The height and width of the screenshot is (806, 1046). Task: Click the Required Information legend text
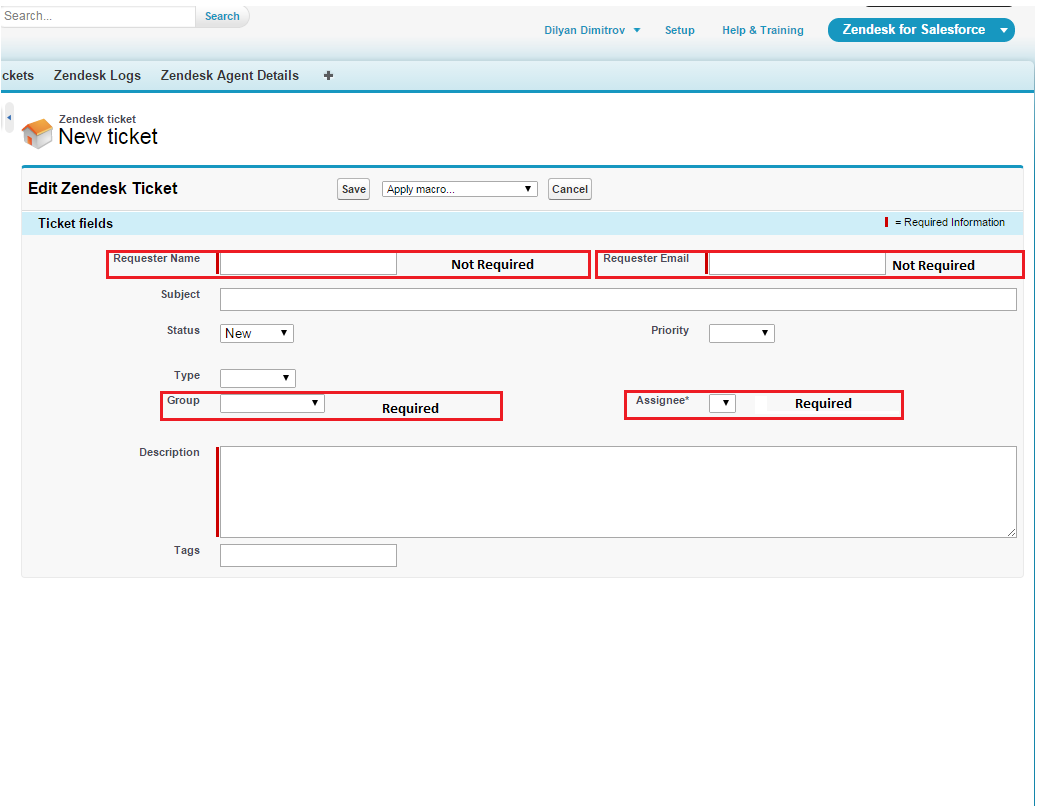point(950,222)
